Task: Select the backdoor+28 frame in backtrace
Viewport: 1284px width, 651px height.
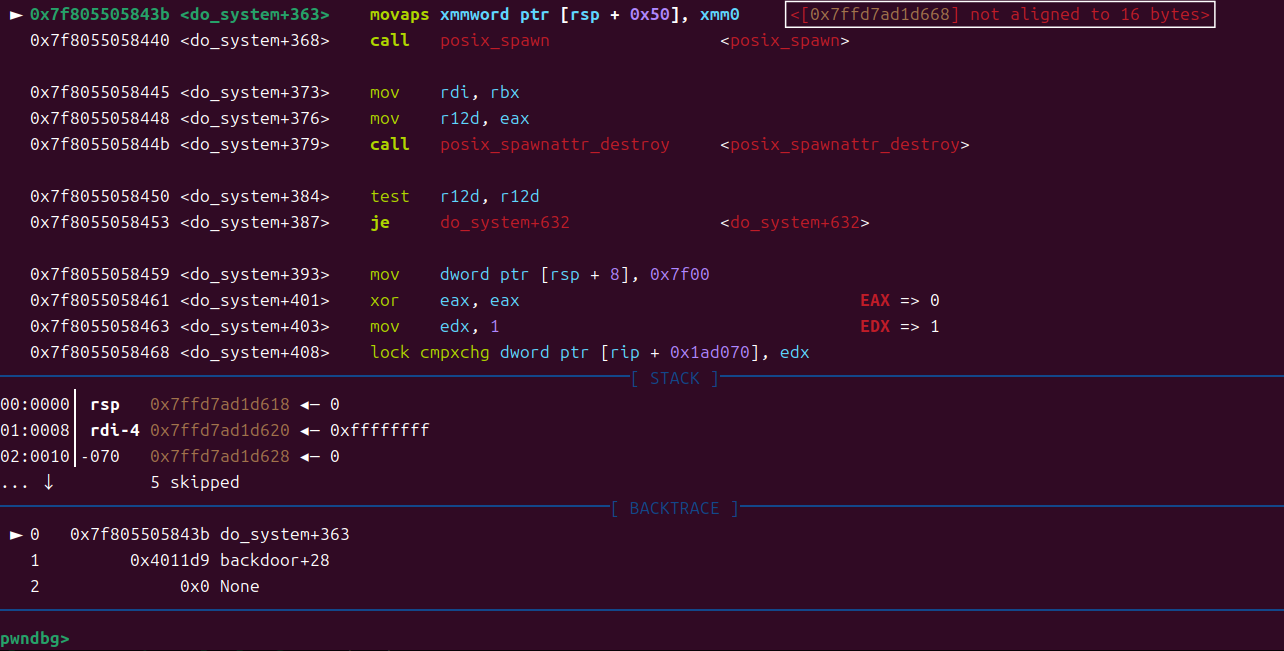Action: pyautogui.click(x=274, y=561)
